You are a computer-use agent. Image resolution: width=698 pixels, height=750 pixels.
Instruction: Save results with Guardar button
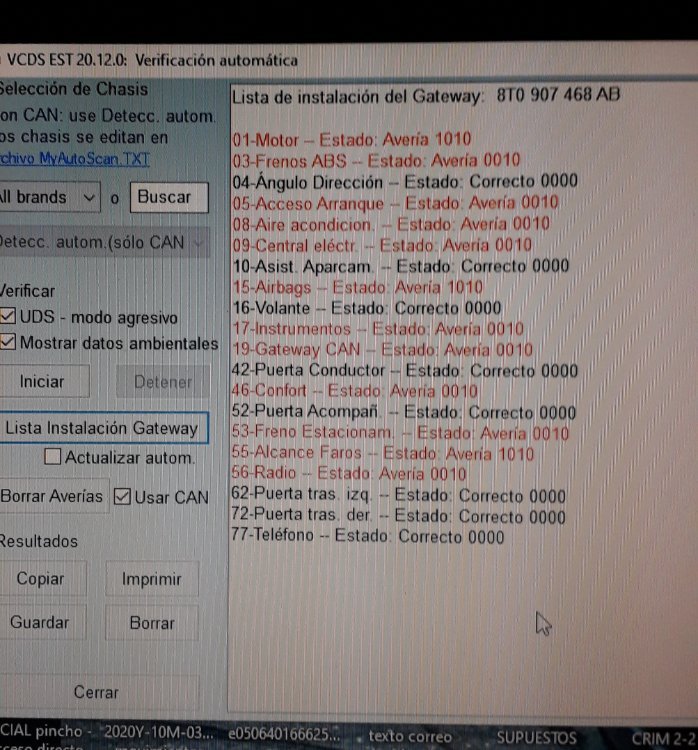click(41, 622)
